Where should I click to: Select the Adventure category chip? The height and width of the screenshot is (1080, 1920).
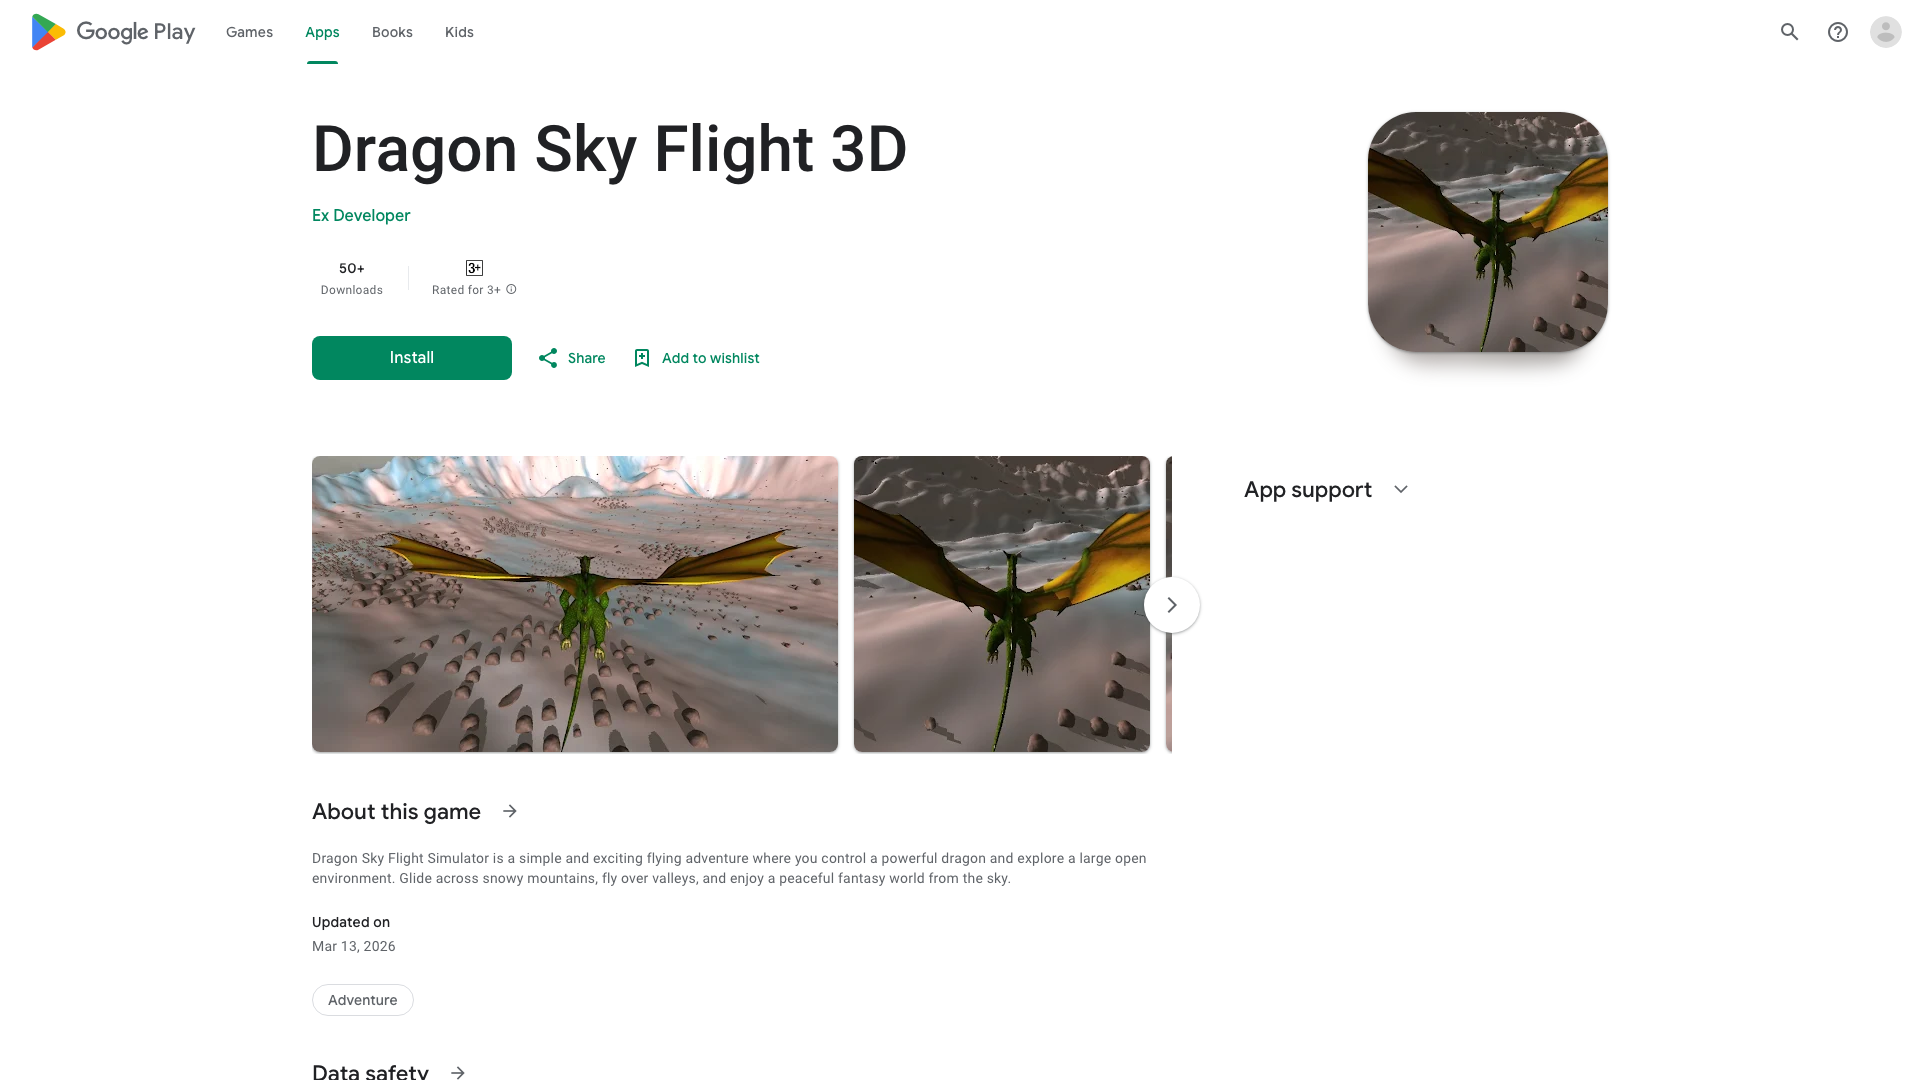(363, 1000)
